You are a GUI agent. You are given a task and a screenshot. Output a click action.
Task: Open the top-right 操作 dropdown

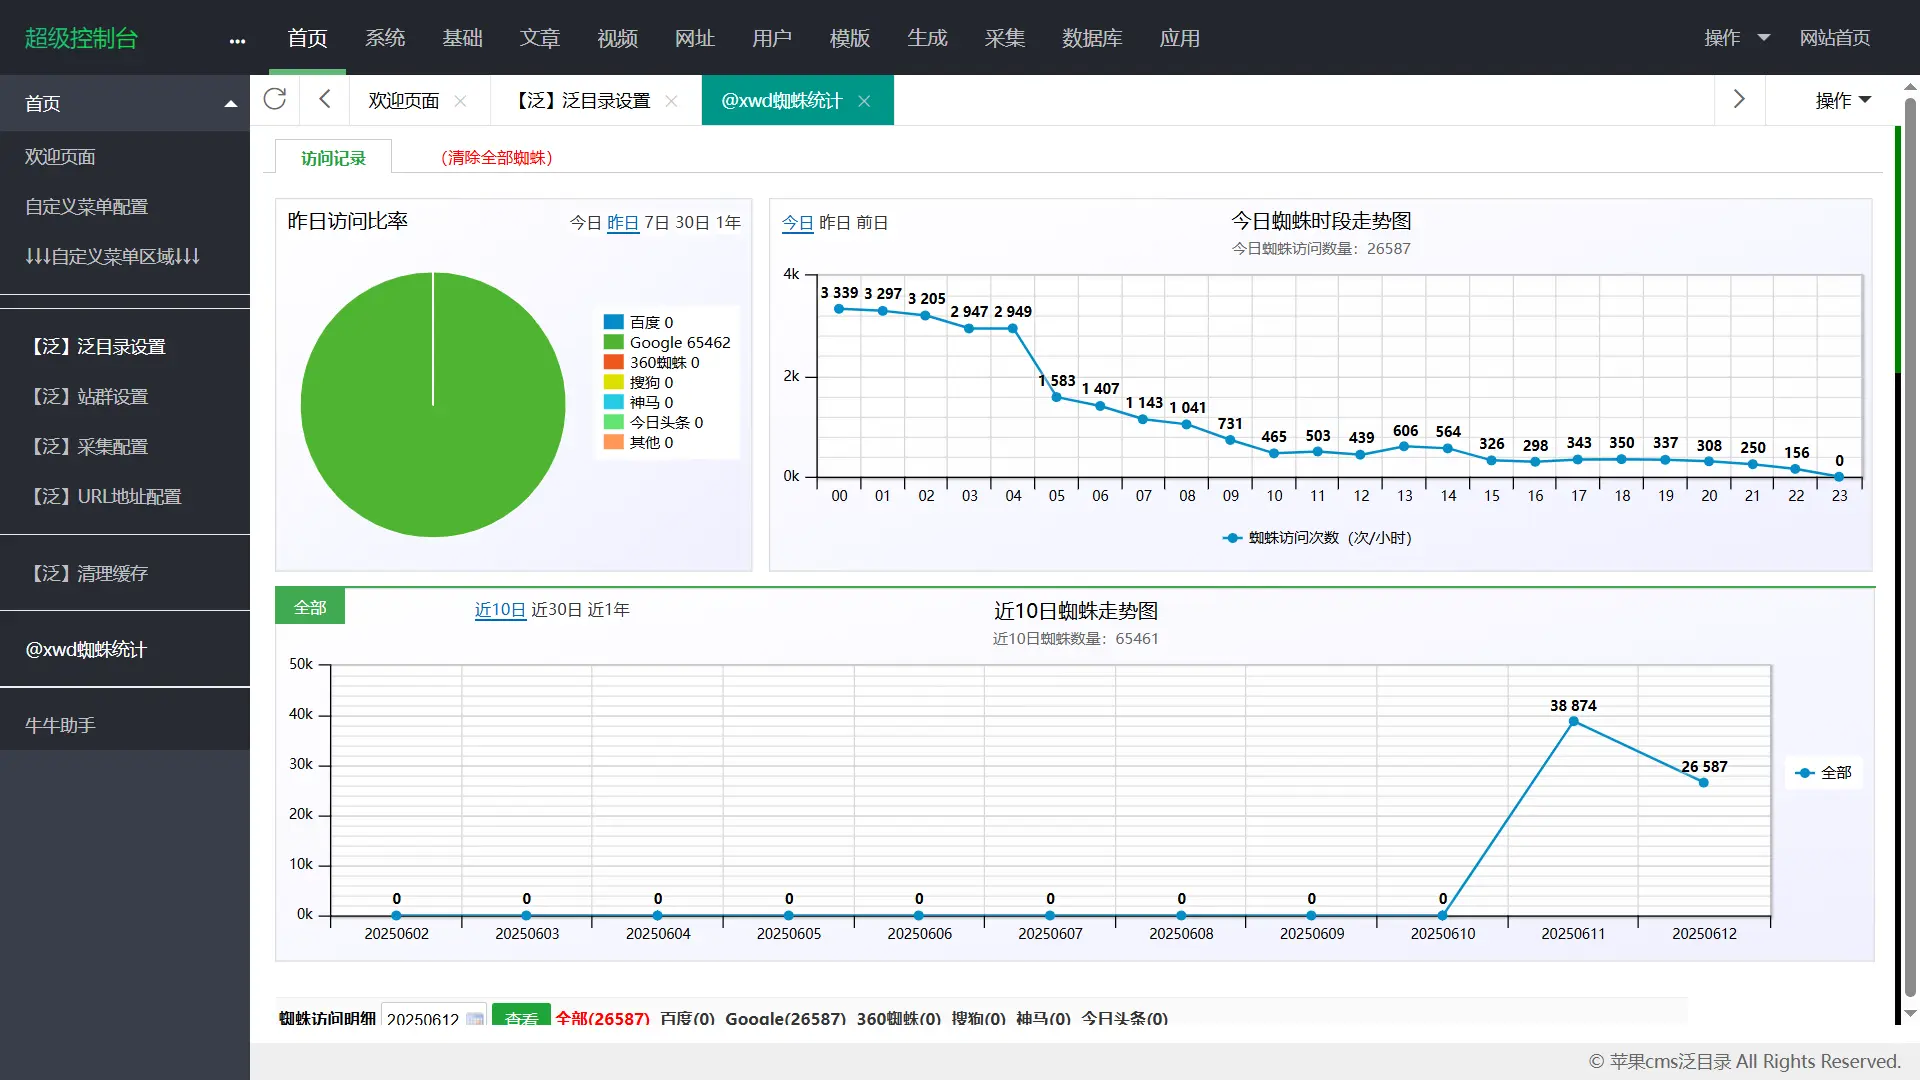[x=1737, y=38]
